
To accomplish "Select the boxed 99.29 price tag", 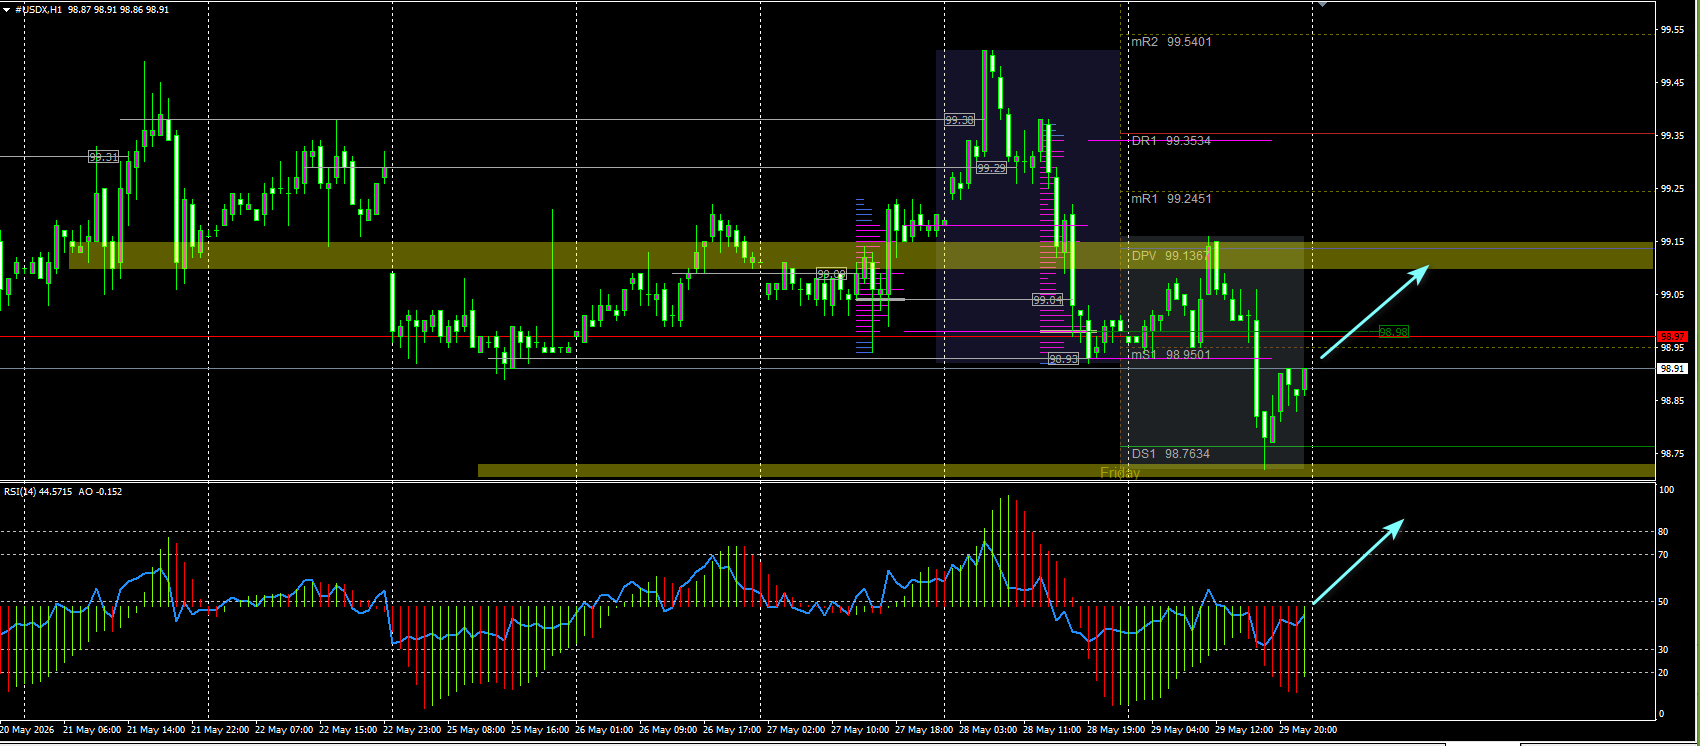I will click(x=992, y=168).
